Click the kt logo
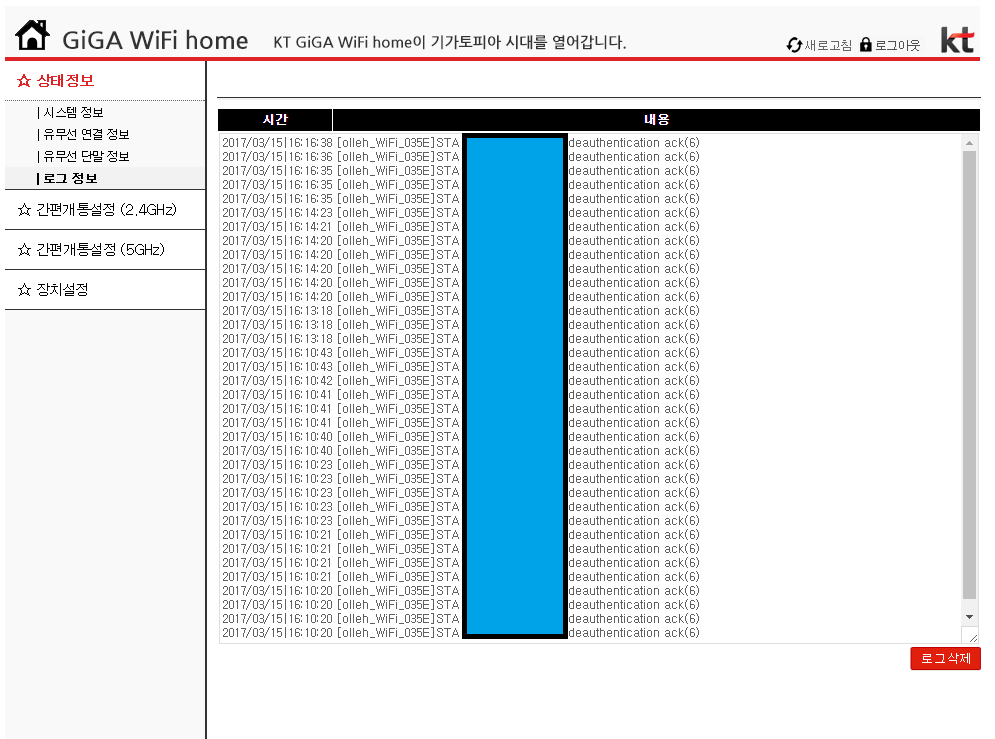Viewport: 995px width, 739px height. tap(957, 39)
